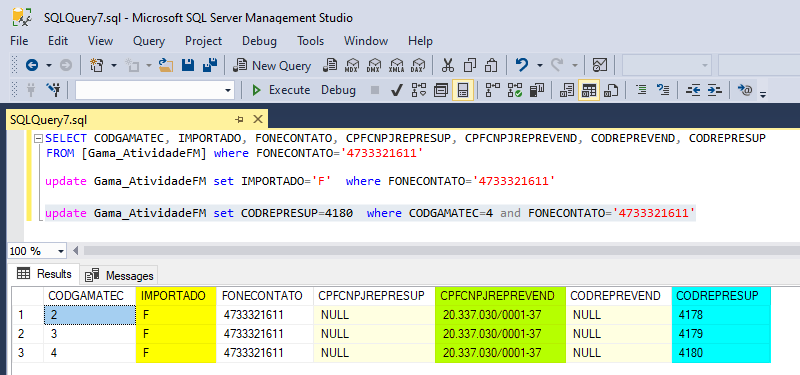
Task: Click the Open File folder icon
Action: click(165, 65)
